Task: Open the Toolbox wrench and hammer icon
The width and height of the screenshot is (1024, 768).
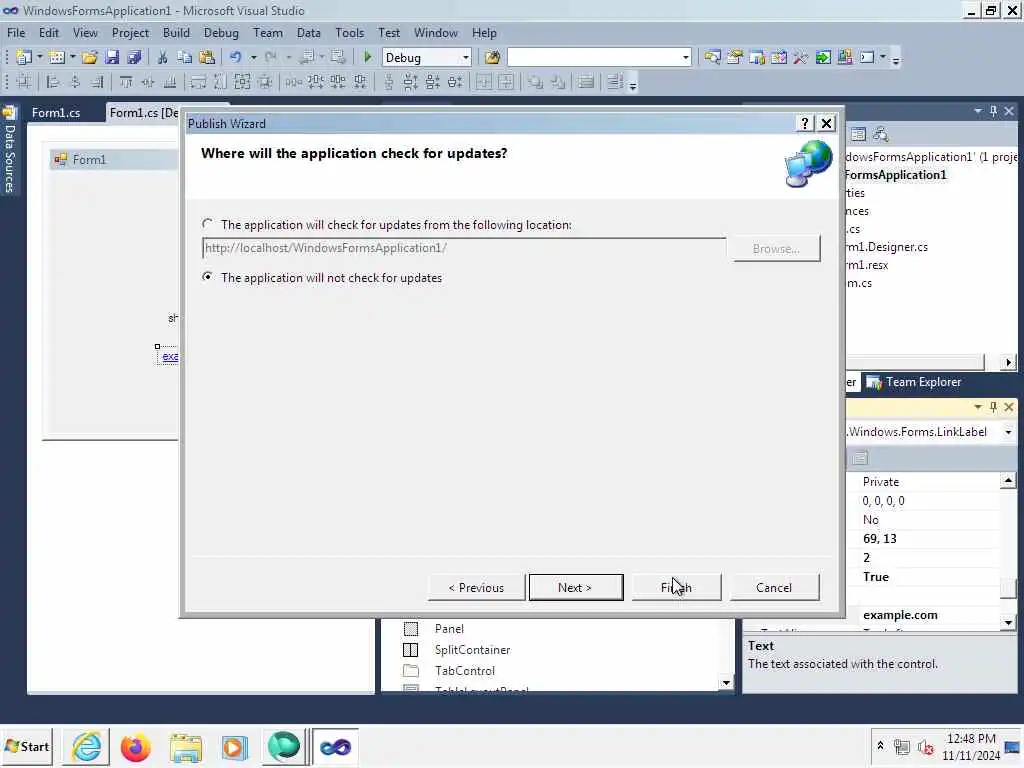Action: point(801,57)
